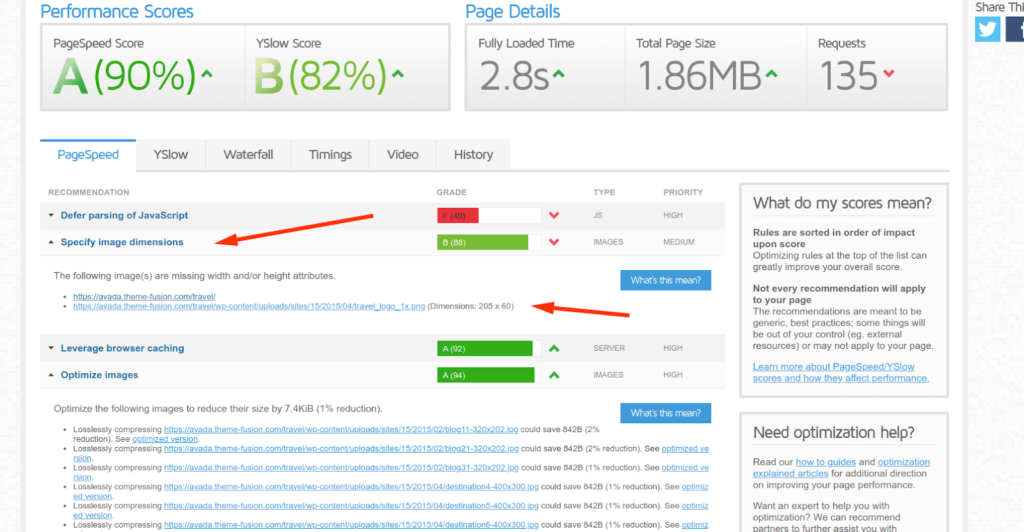Click the A (94) grade bar
Image resolution: width=1024 pixels, height=532 pixels.
[488, 375]
